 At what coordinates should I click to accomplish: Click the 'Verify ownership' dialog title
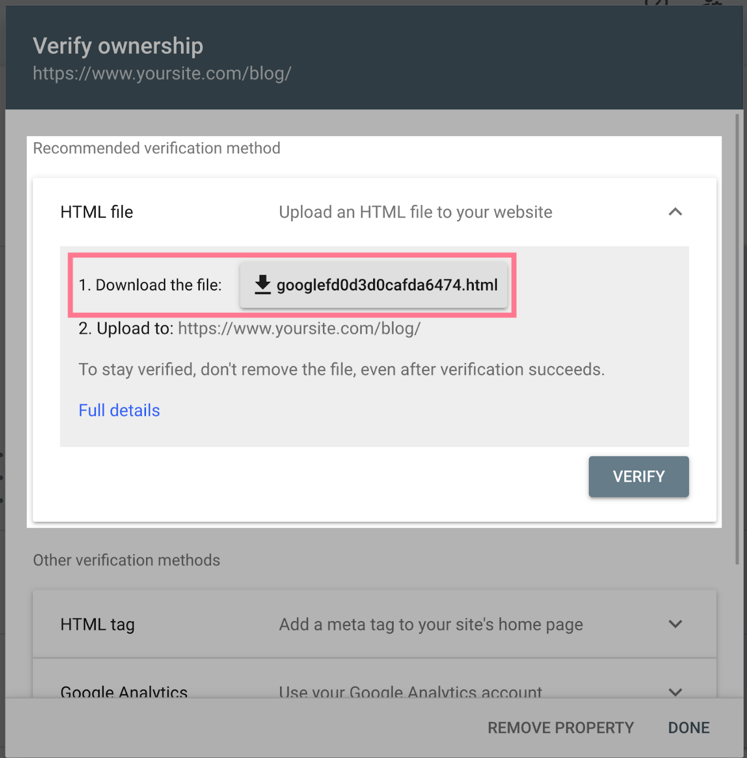(x=118, y=46)
